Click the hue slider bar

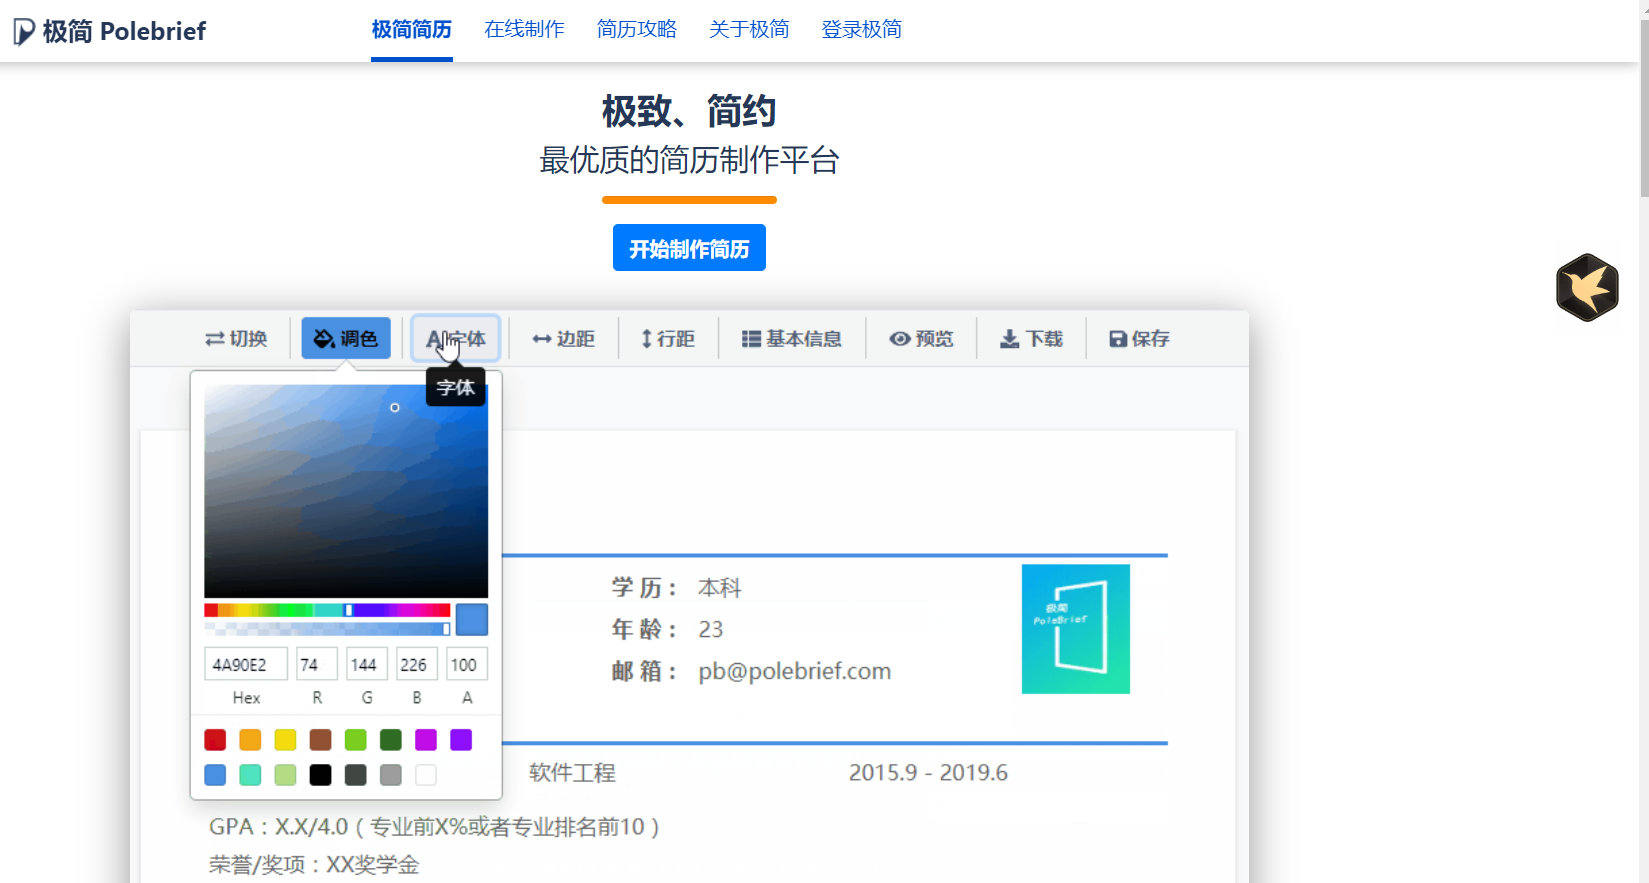coord(326,610)
